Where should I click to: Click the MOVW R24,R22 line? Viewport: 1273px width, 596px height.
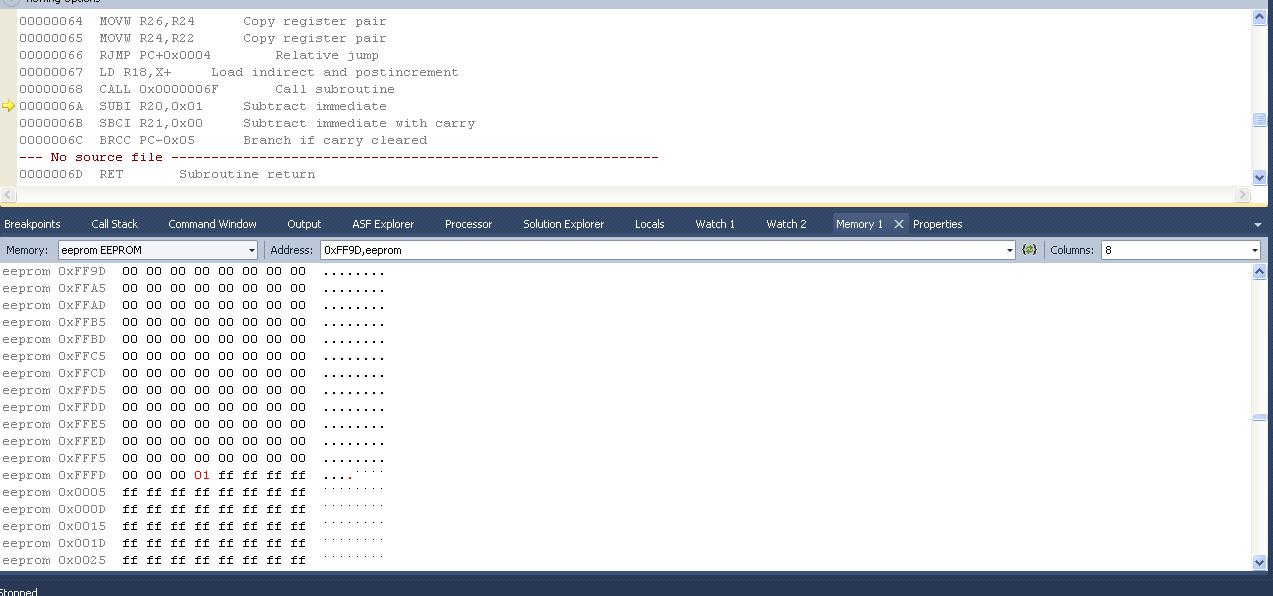tap(203, 38)
